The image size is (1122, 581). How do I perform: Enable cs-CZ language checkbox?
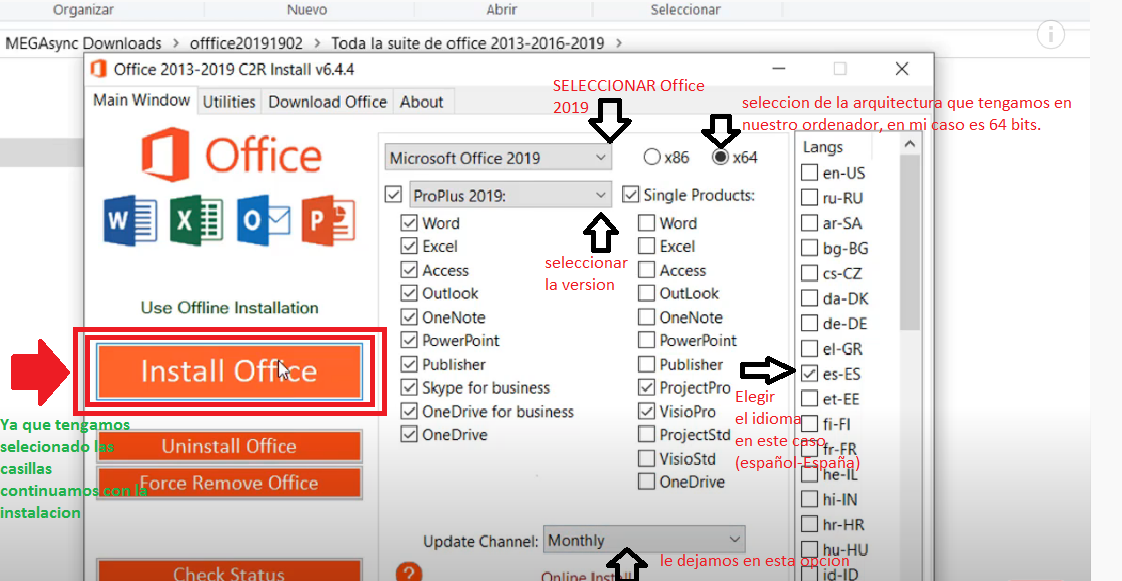coord(809,273)
